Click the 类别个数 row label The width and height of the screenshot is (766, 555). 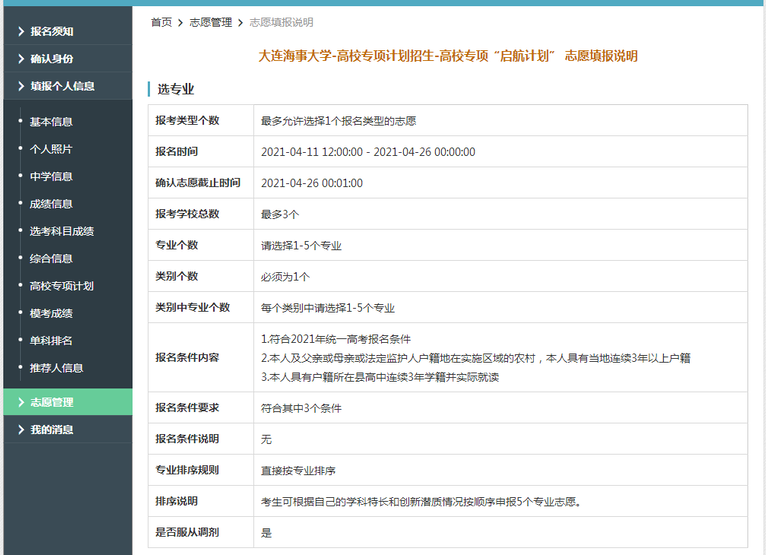coord(176,277)
